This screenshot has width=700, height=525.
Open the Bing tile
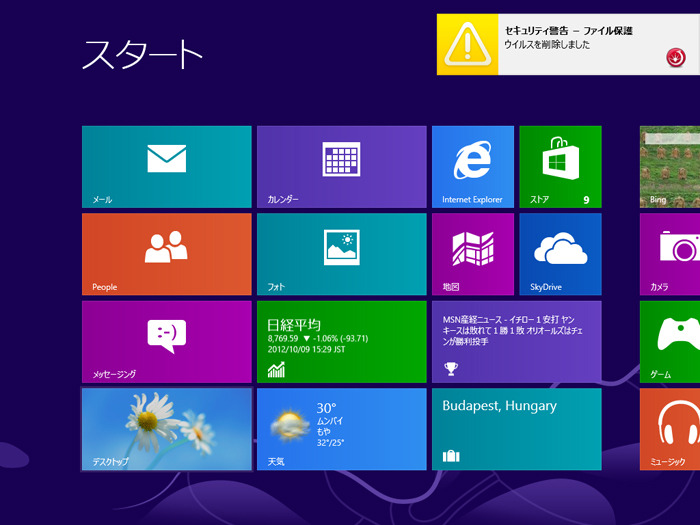(670, 167)
